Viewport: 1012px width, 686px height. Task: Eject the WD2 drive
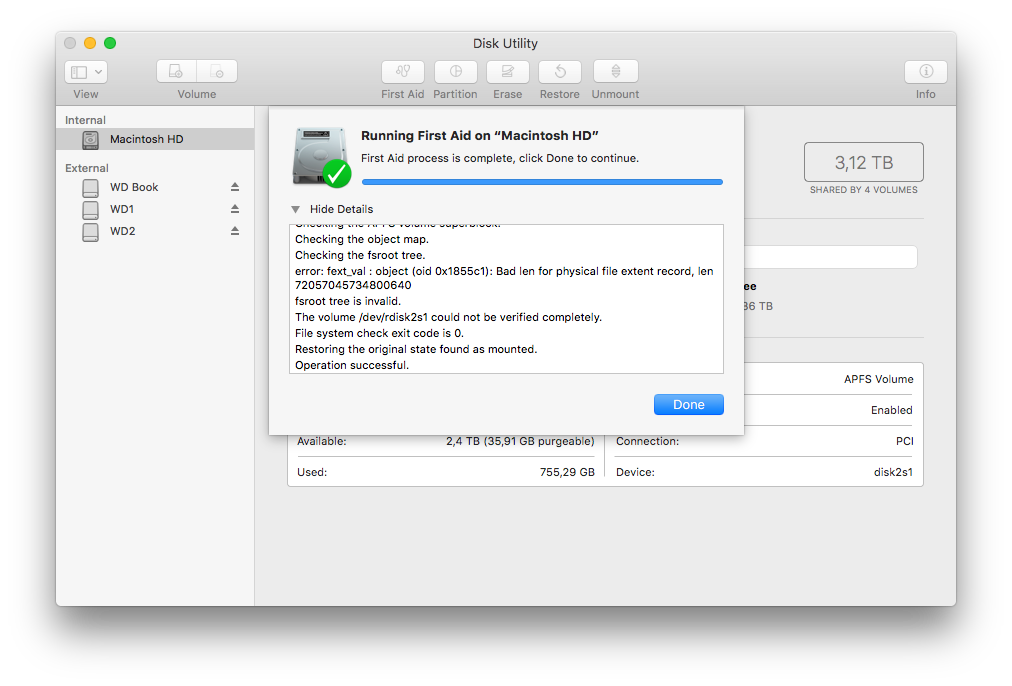click(235, 231)
